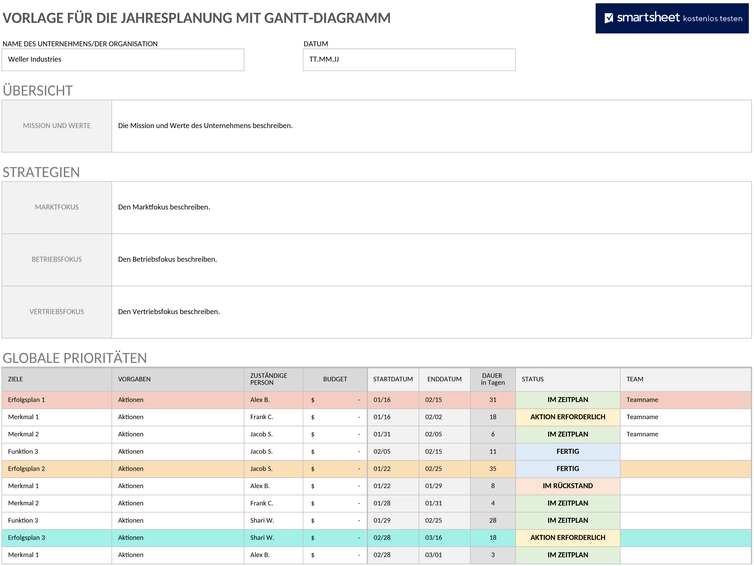The width and height of the screenshot is (754, 566).
Task: Select AKTION ERFORDERLICH status of Erfolgsplan 3
Action: pos(568,538)
